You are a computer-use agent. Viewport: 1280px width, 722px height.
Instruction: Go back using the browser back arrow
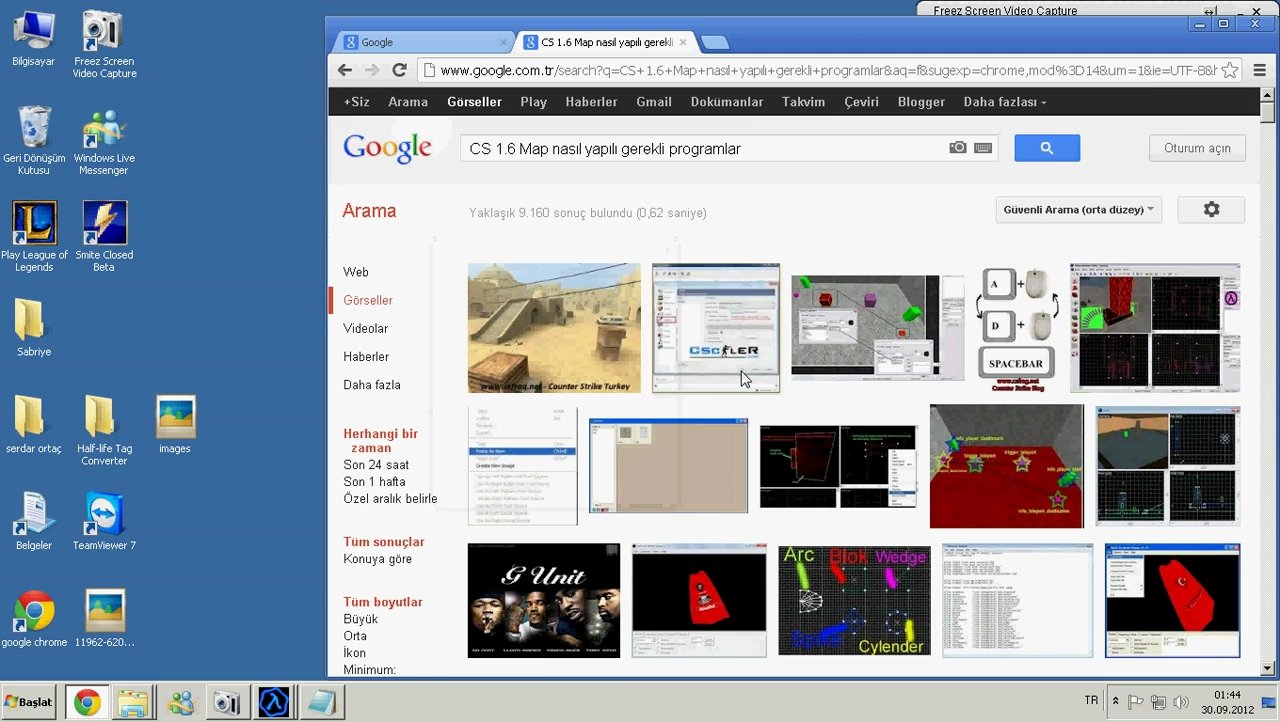click(x=345, y=70)
